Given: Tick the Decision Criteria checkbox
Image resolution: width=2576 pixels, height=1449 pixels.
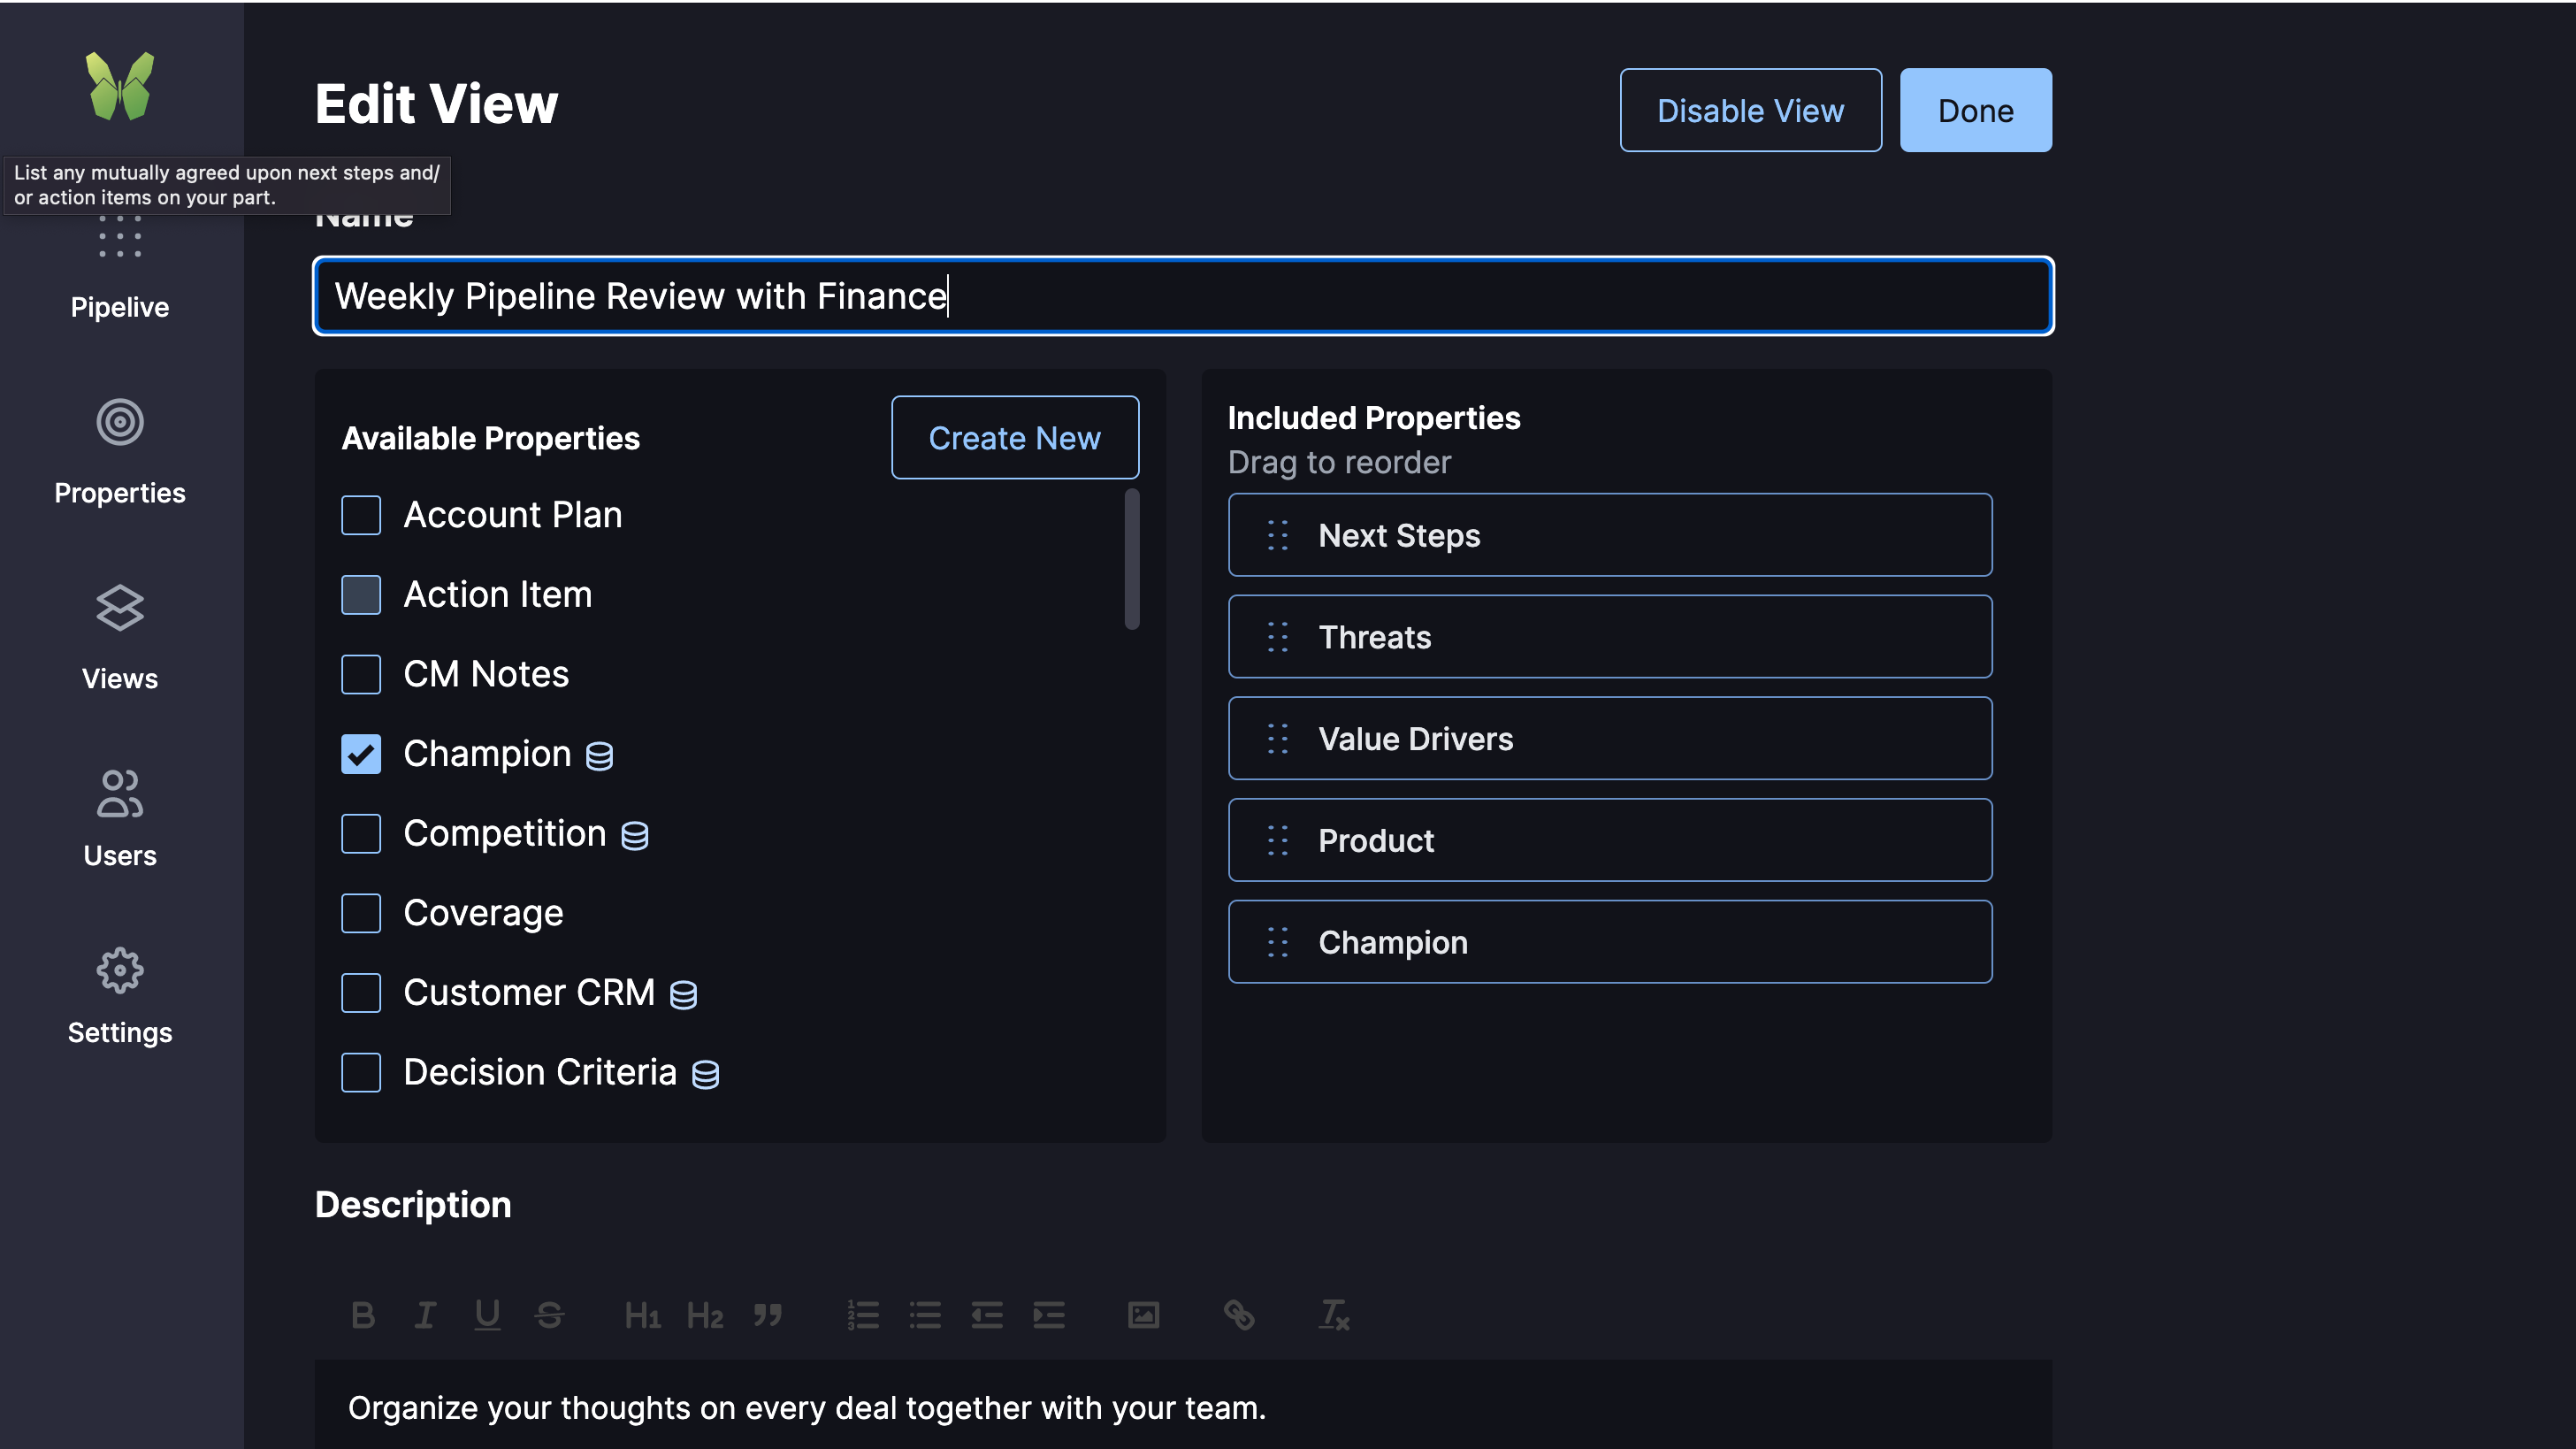Looking at the screenshot, I should coord(361,1073).
